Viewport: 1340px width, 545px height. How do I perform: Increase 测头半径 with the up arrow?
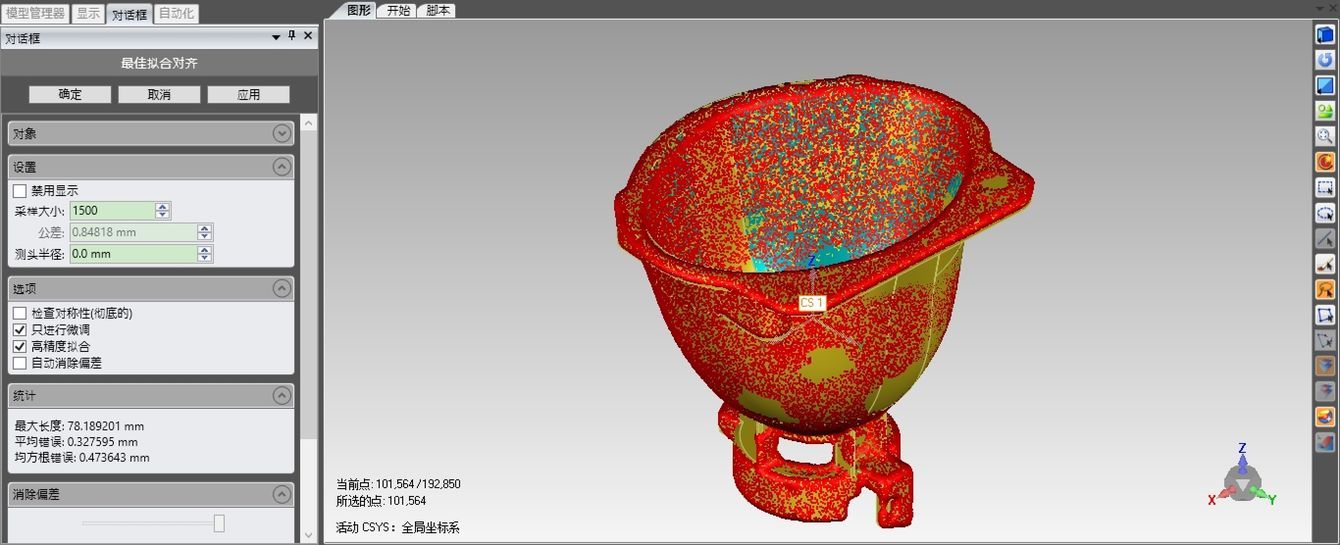coord(205,250)
